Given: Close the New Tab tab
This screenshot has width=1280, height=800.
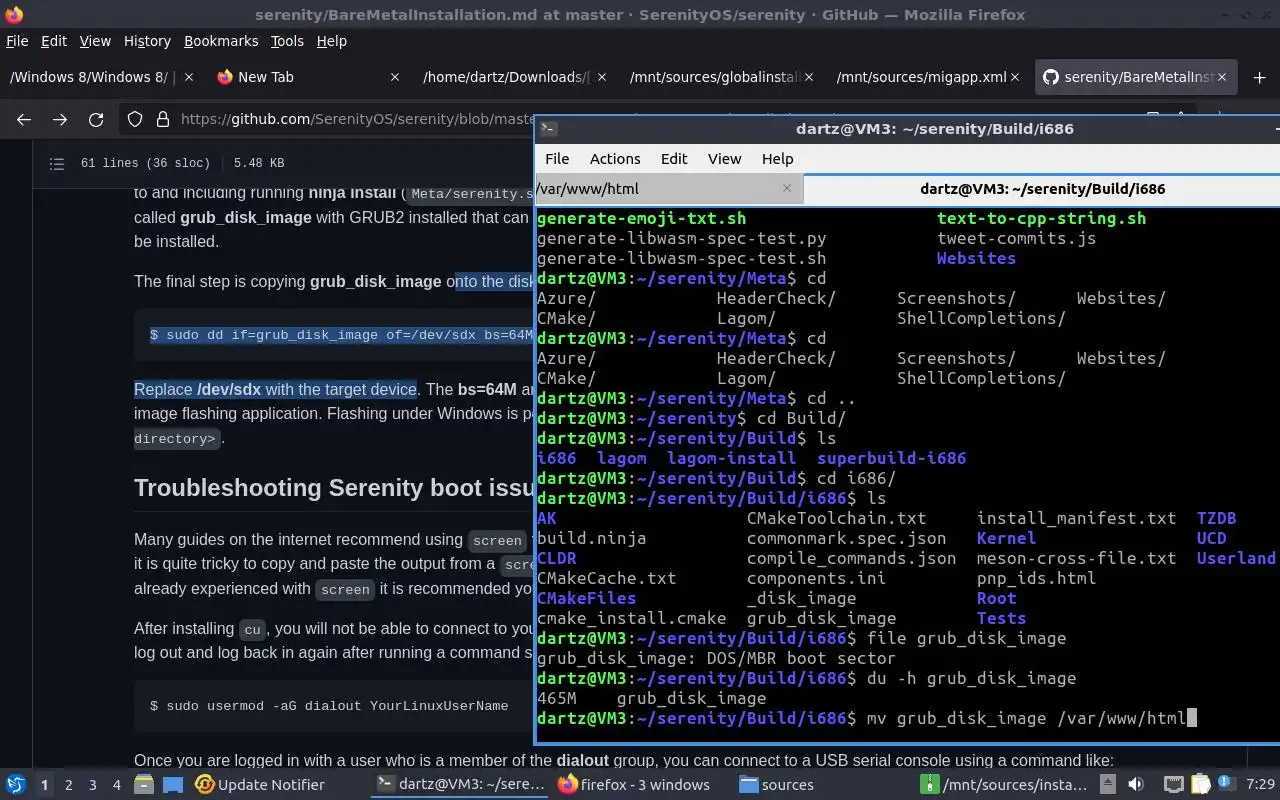Looking at the screenshot, I should pos(394,77).
